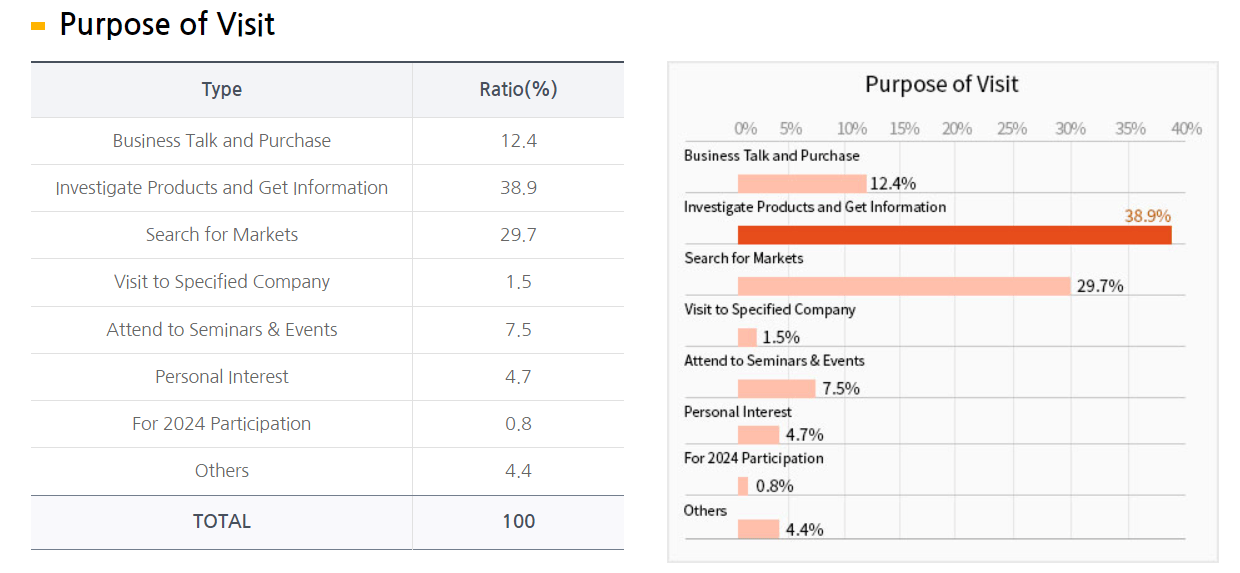Click the Attend to Seminars & Events bar
The width and height of the screenshot is (1240, 573).
777,389
